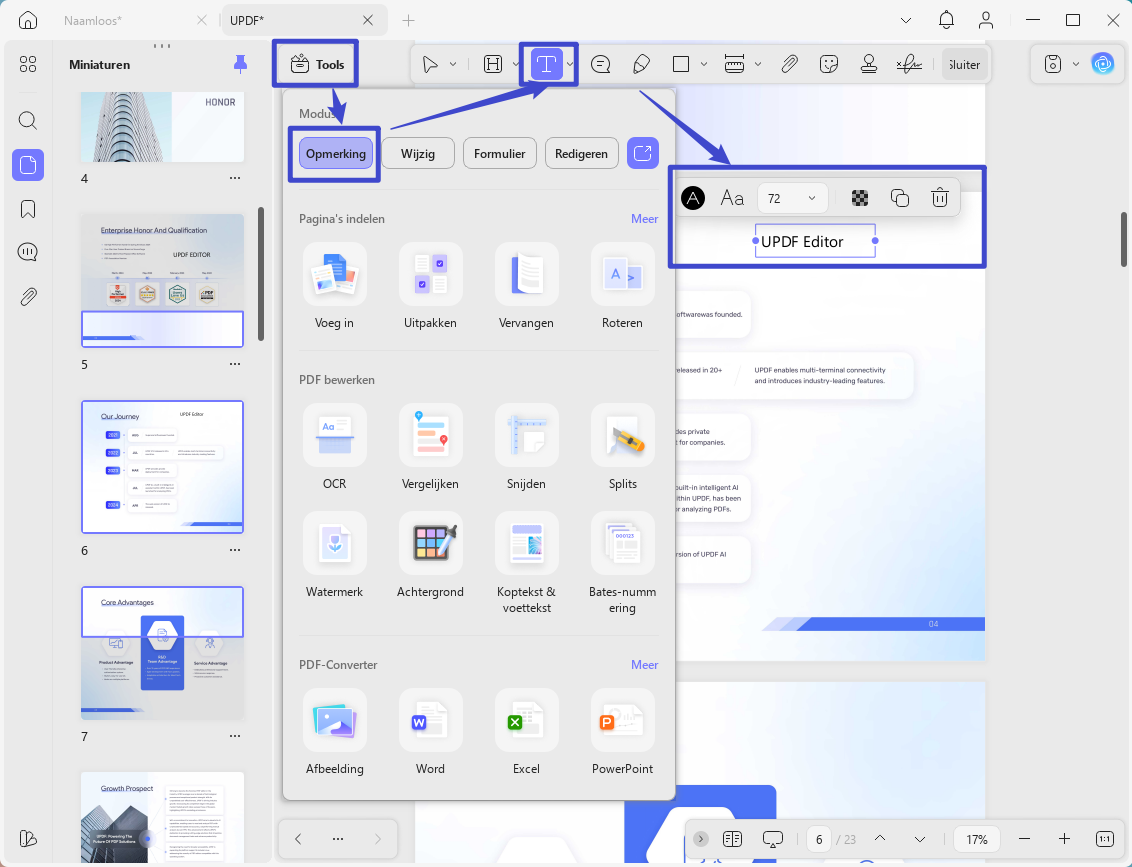Expand save options dropdown arrow

(1076, 64)
